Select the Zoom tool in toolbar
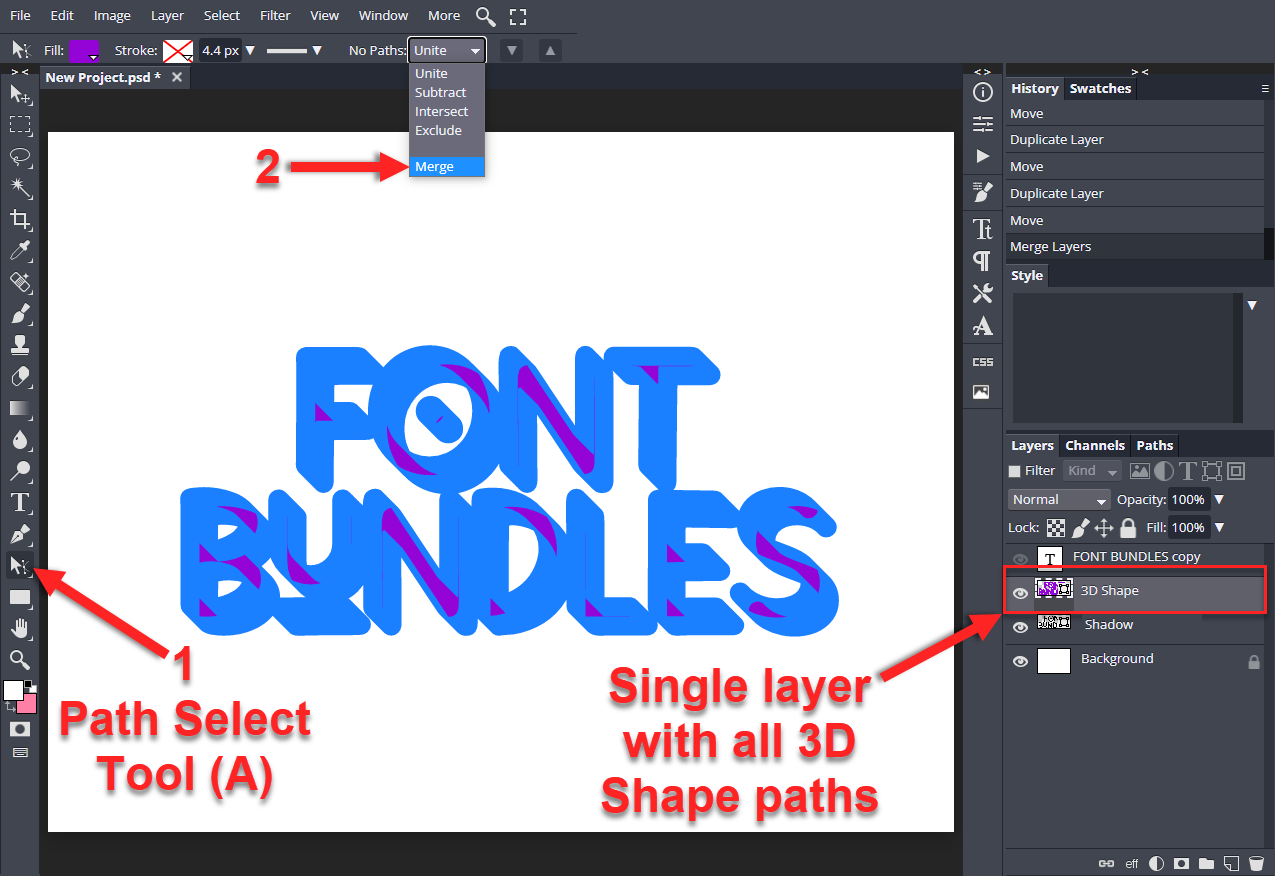 click(20, 659)
